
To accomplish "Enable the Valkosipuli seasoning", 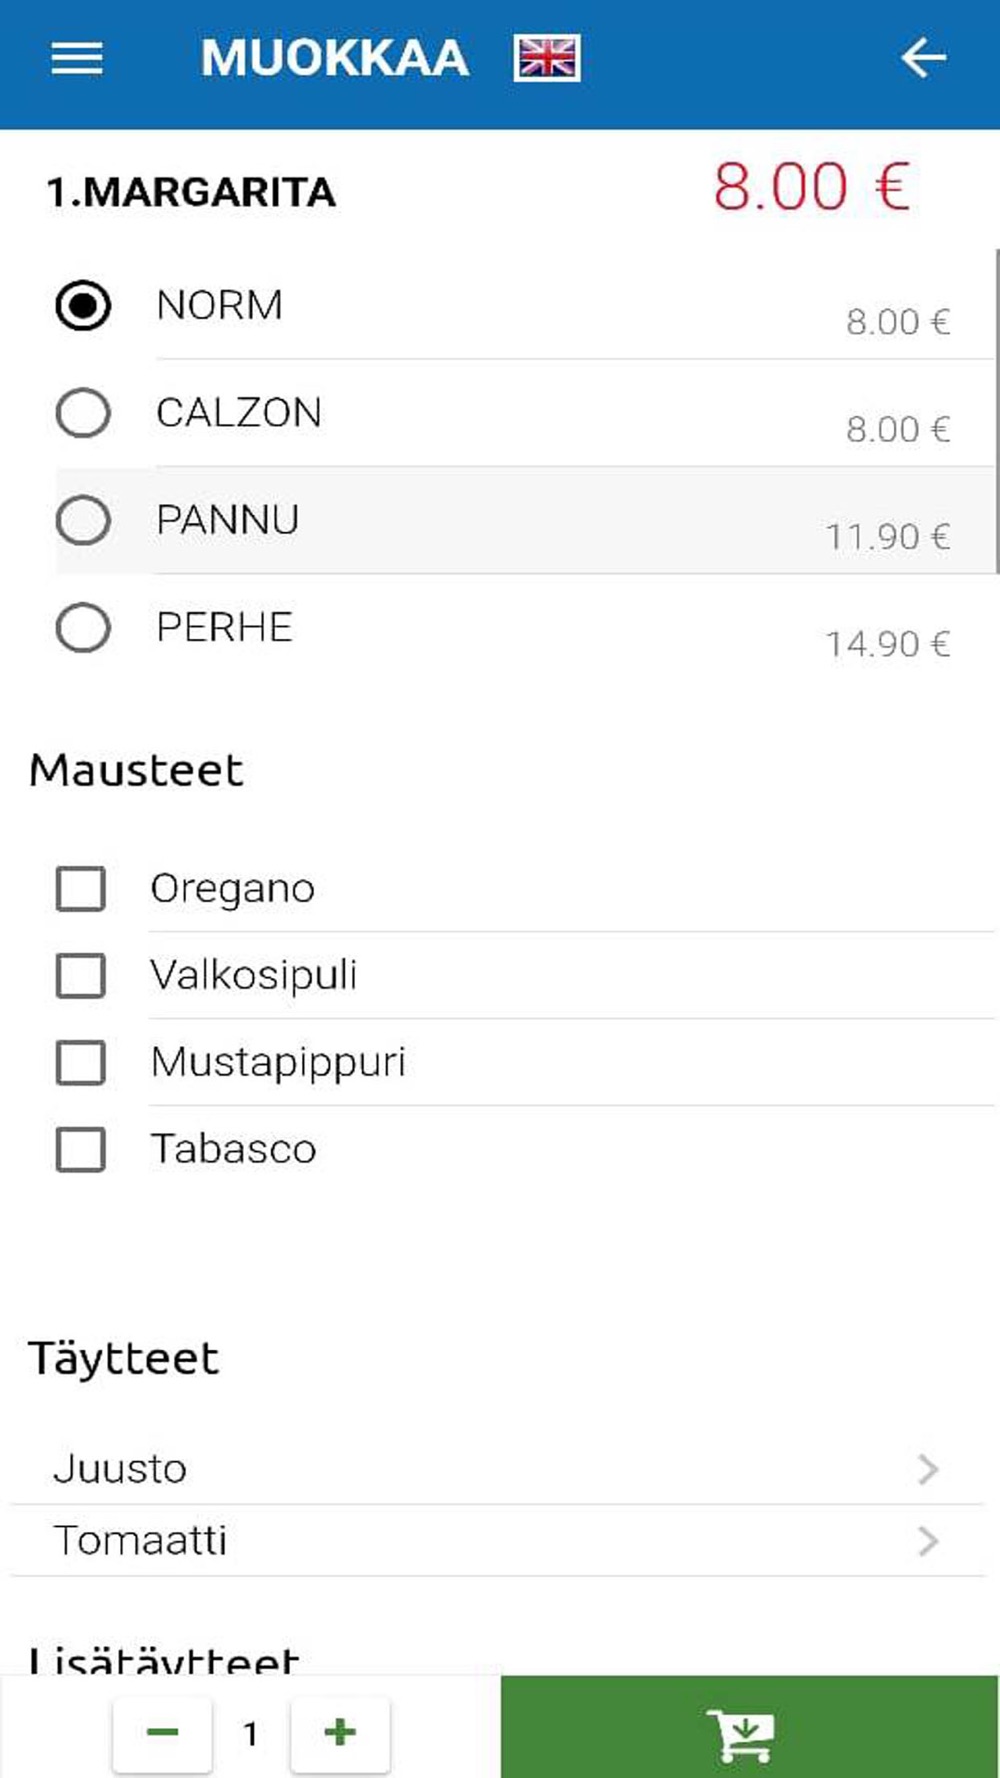I will pos(81,975).
